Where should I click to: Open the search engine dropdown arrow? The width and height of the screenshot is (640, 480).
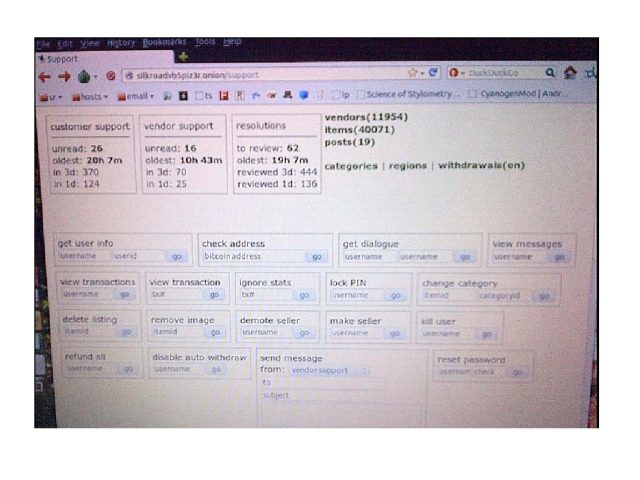(463, 73)
